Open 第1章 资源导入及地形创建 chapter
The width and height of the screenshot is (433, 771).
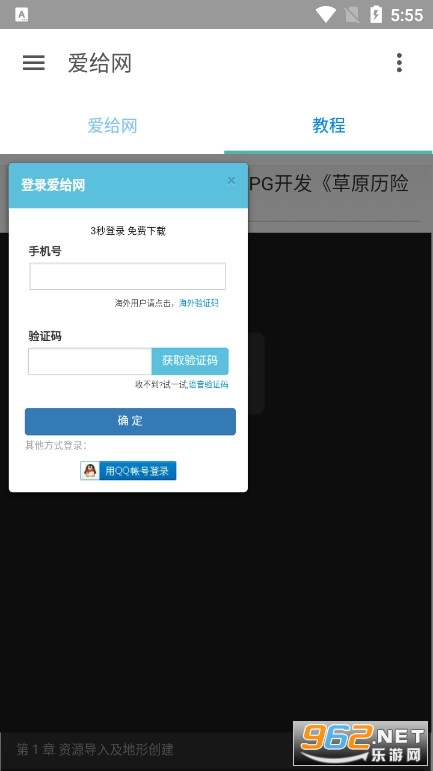click(95, 750)
